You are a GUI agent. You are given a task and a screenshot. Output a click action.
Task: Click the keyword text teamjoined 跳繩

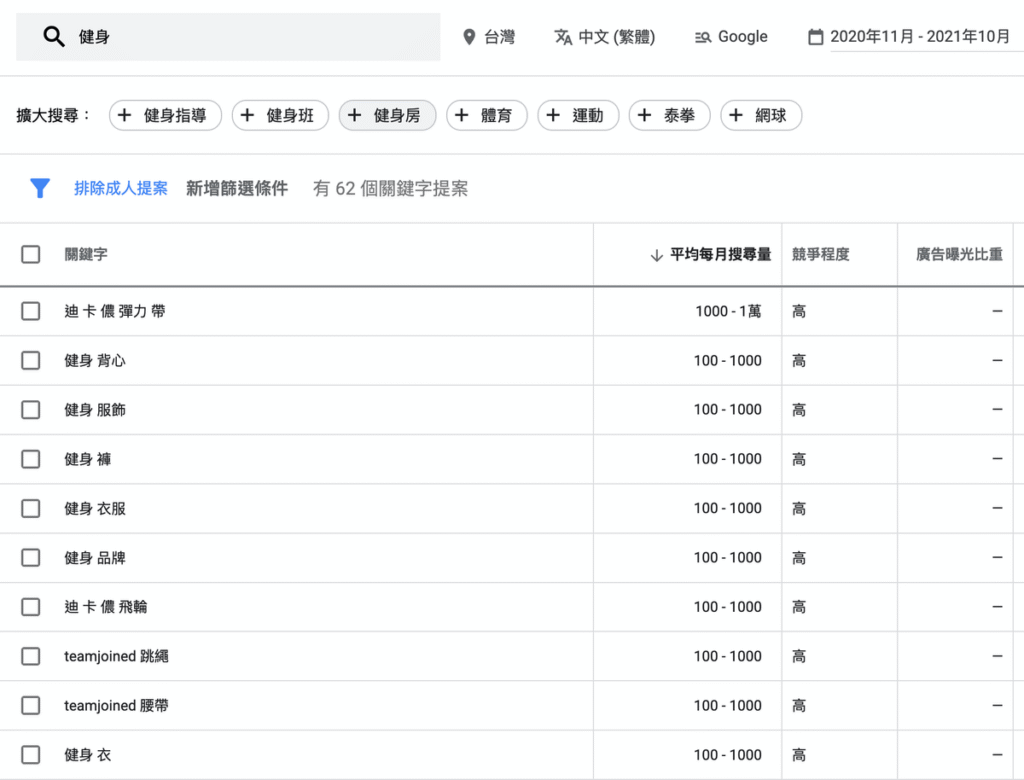click(x=116, y=656)
